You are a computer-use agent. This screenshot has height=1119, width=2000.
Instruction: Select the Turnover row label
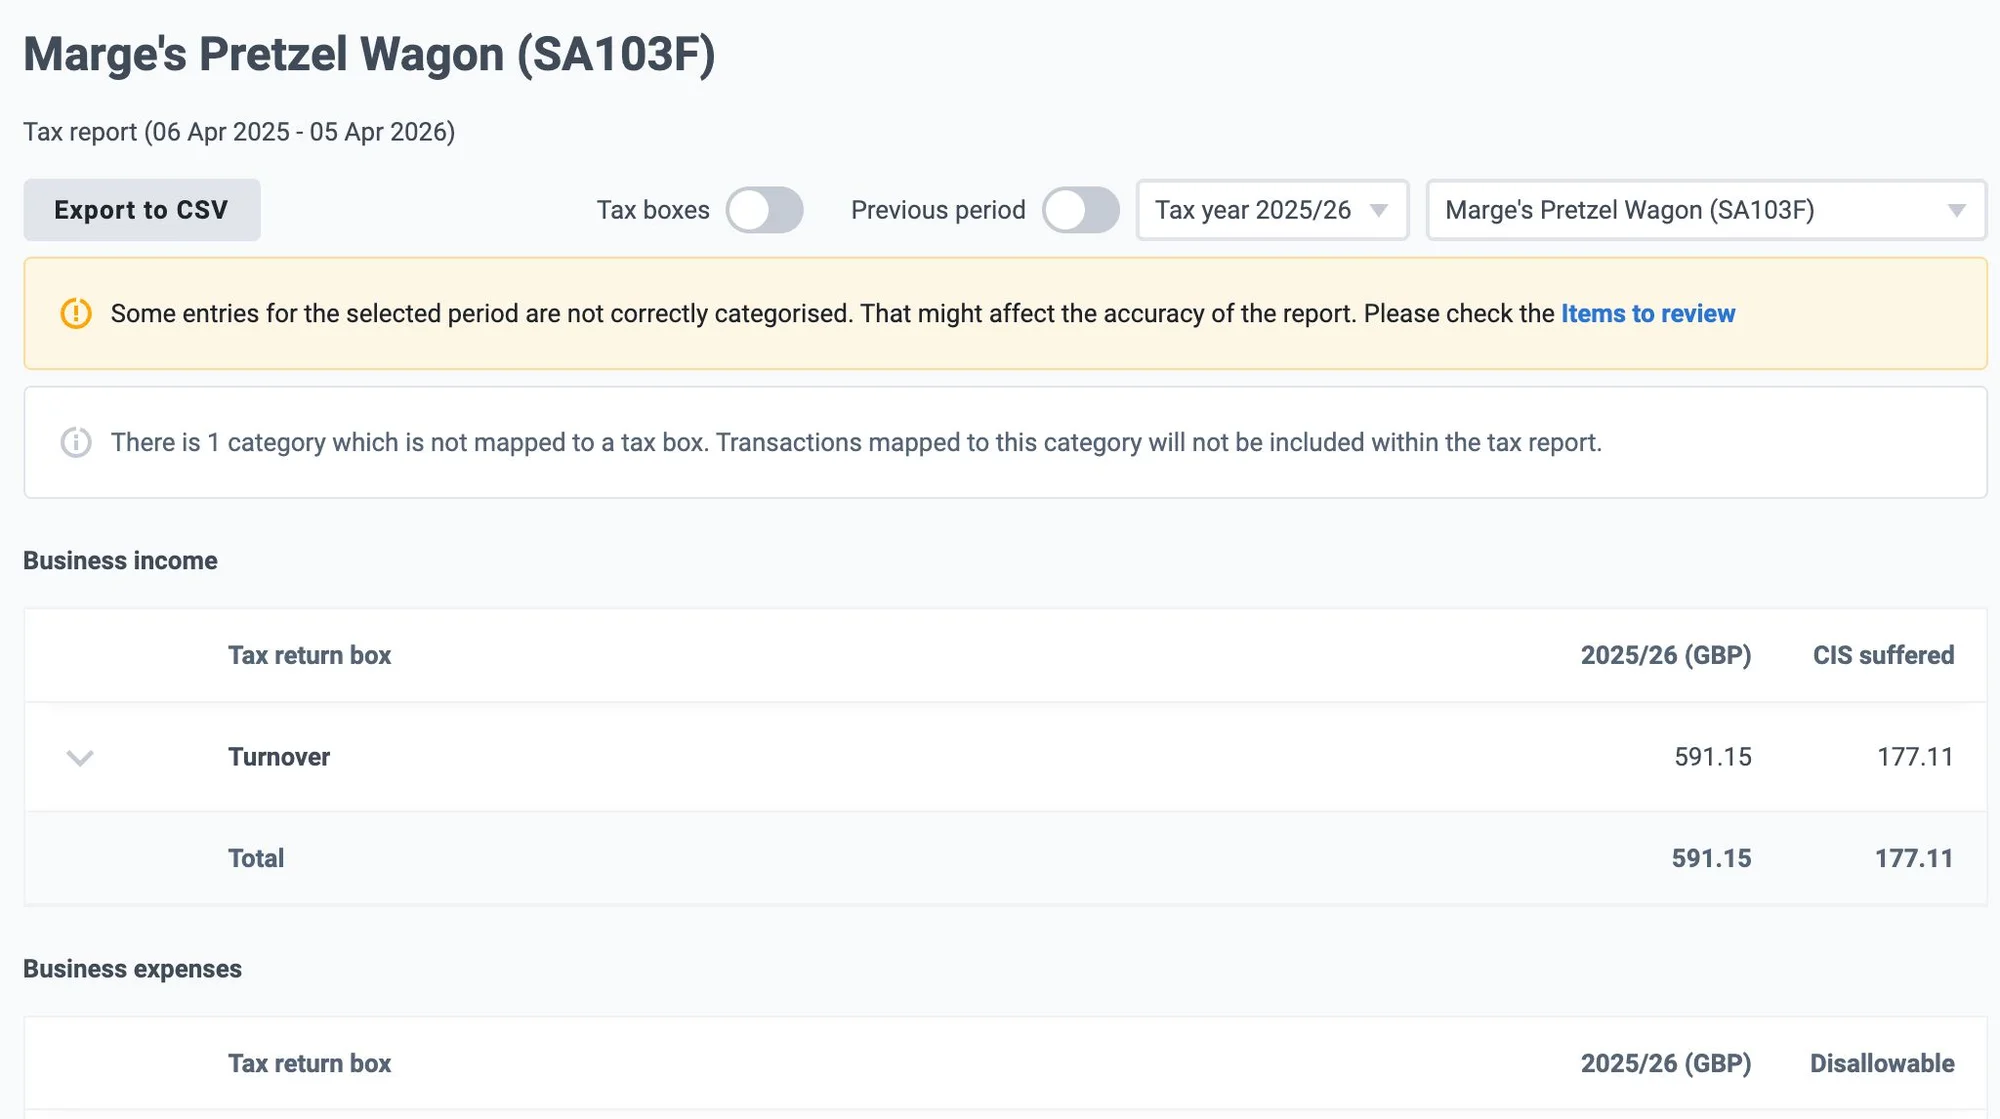[x=279, y=757]
